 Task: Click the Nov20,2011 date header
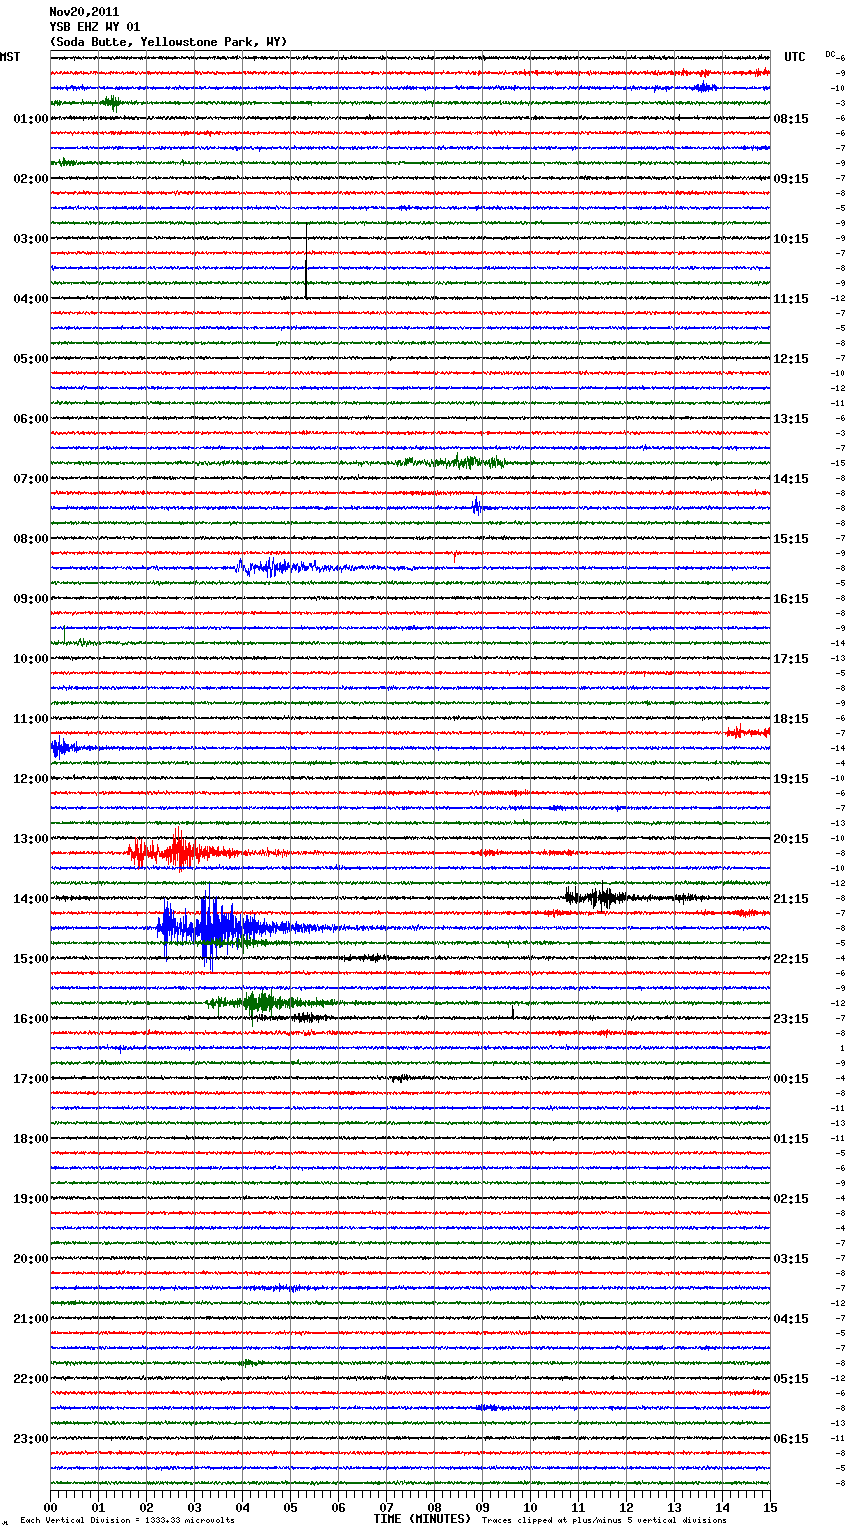coord(84,12)
